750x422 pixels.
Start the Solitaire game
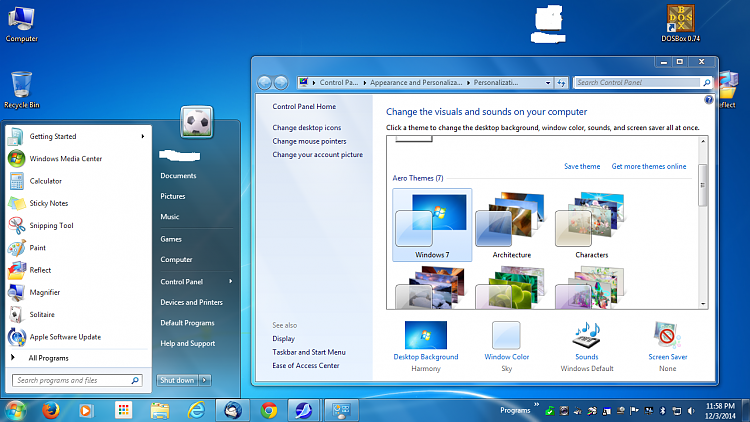(x=77, y=314)
